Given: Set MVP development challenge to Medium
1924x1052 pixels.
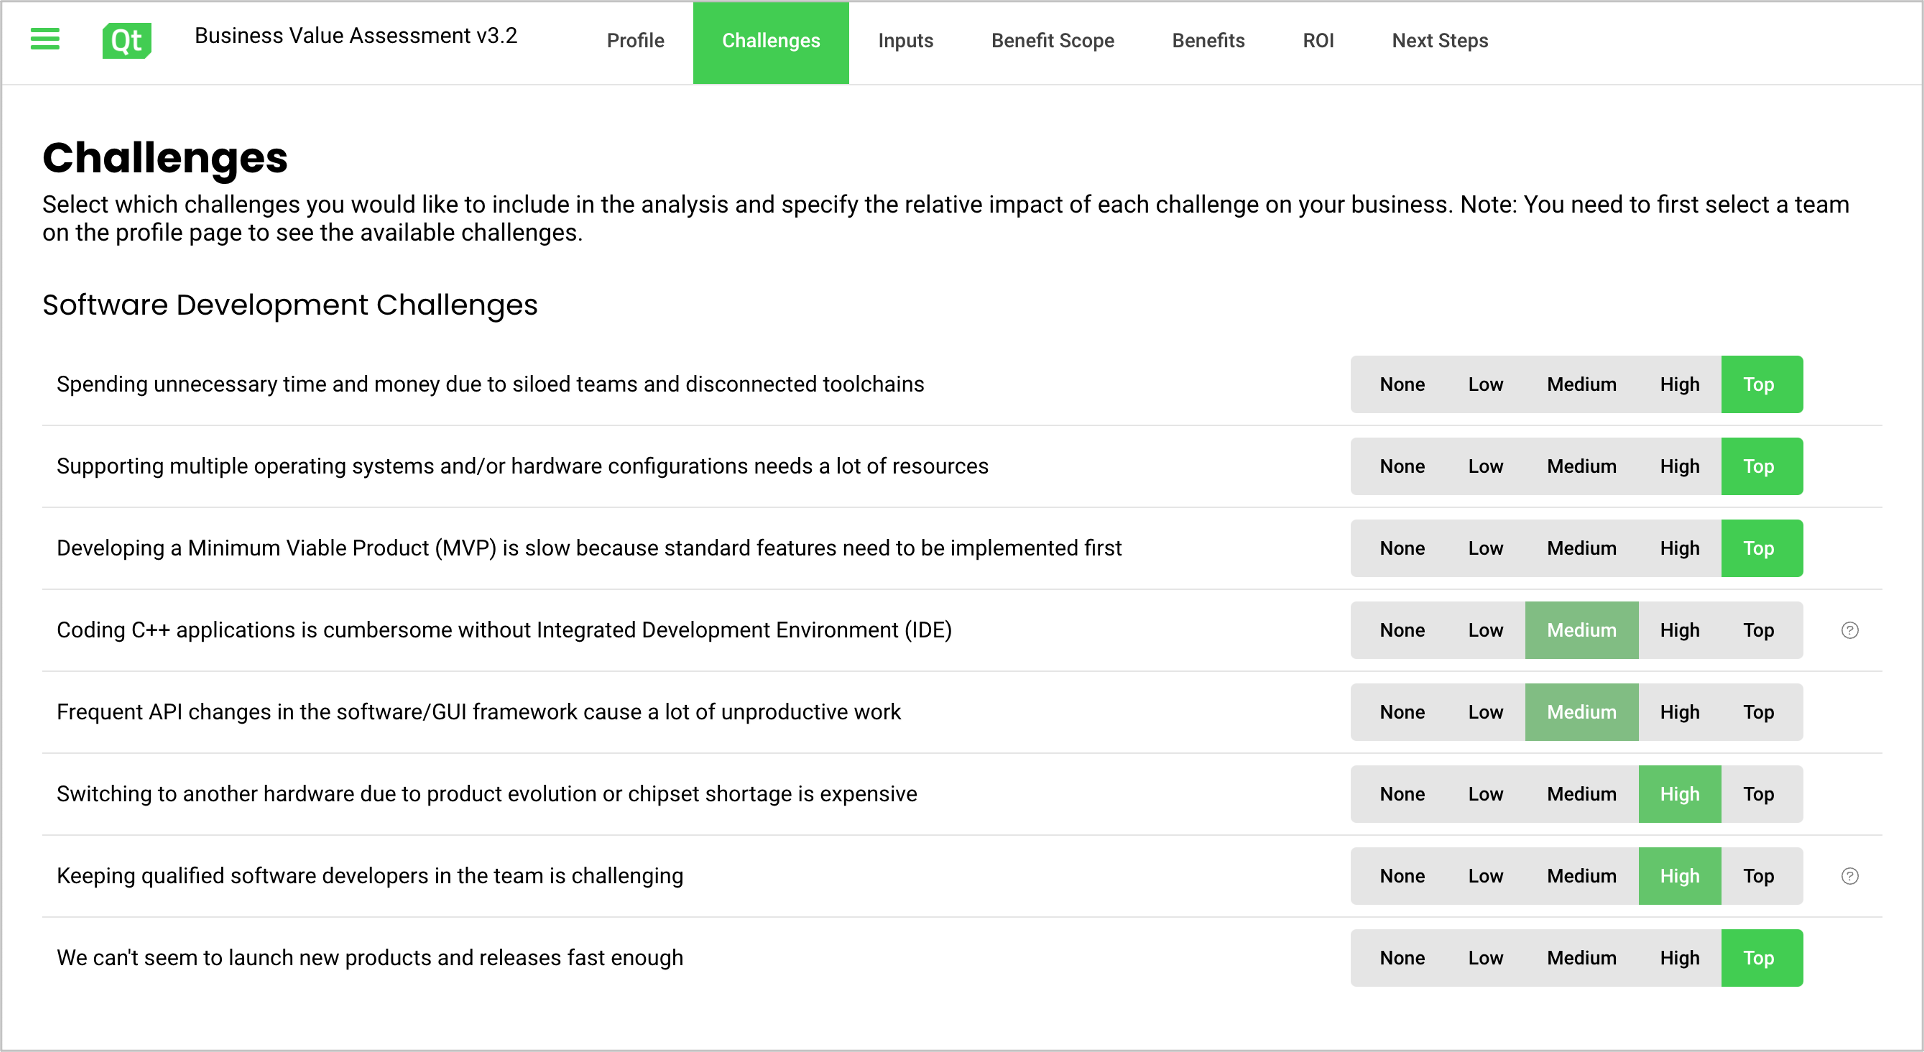Looking at the screenshot, I should click(1581, 549).
